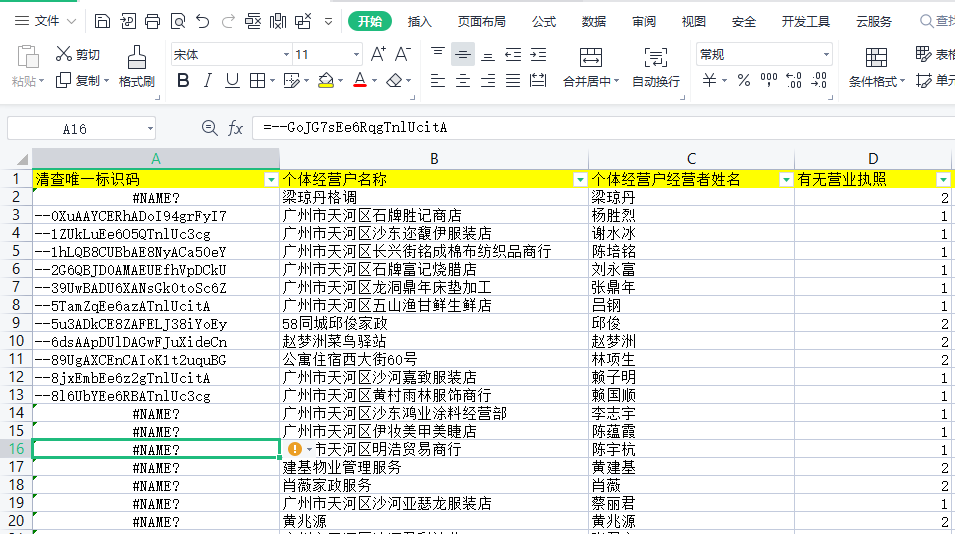Click the 格式刷 format painter brush

136,57
